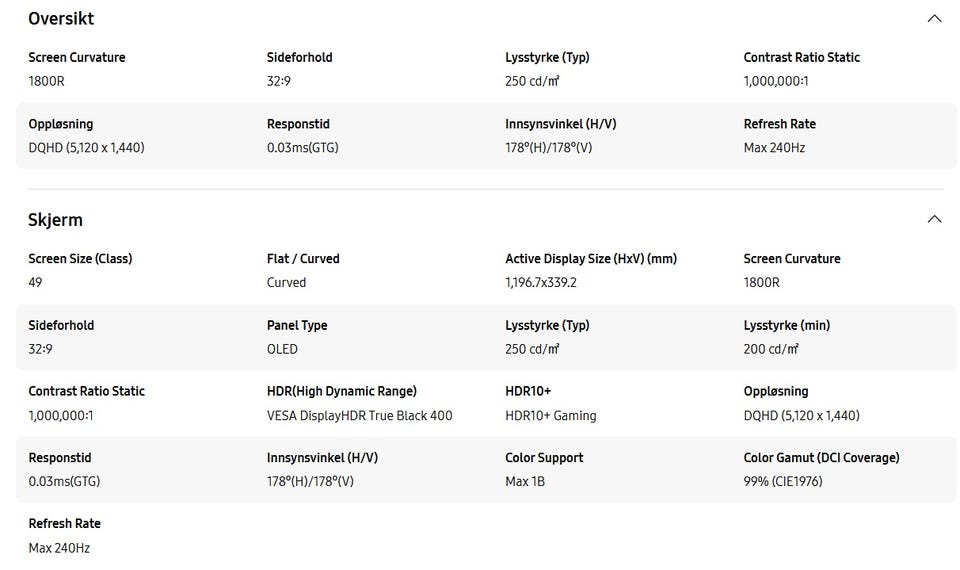Click the Innsynsvinkel (H/V) label in Oversikt

click(561, 124)
